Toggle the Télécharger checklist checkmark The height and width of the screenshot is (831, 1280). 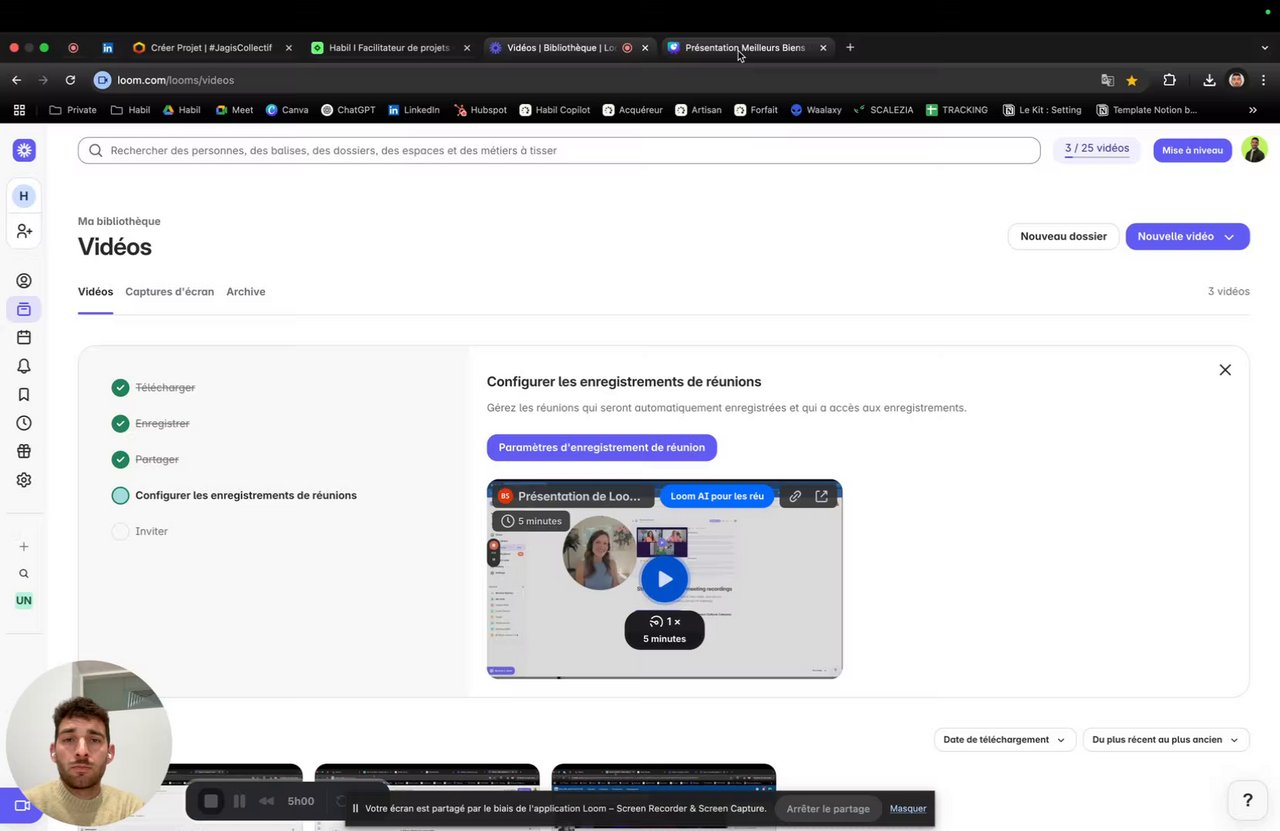(120, 387)
